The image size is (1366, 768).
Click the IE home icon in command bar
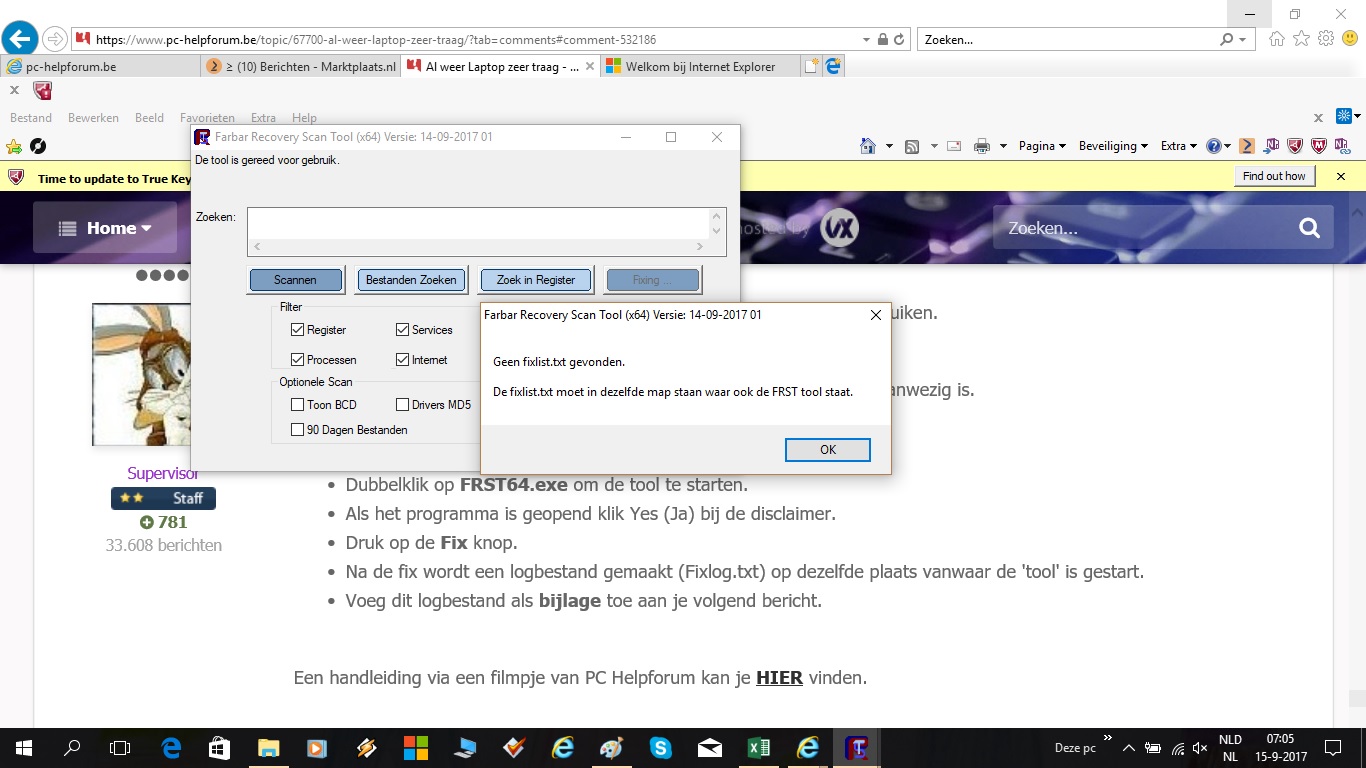(868, 146)
